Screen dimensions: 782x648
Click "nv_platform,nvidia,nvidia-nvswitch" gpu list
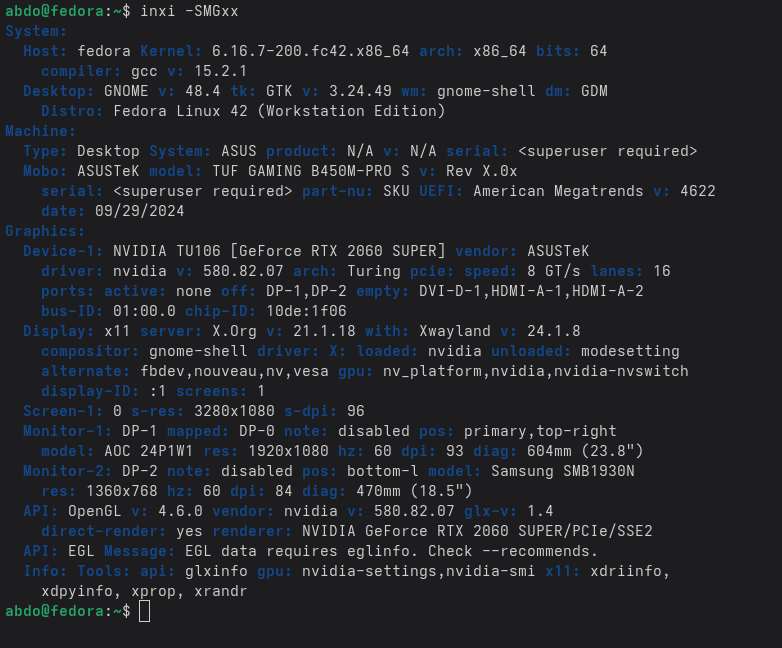tap(536, 371)
